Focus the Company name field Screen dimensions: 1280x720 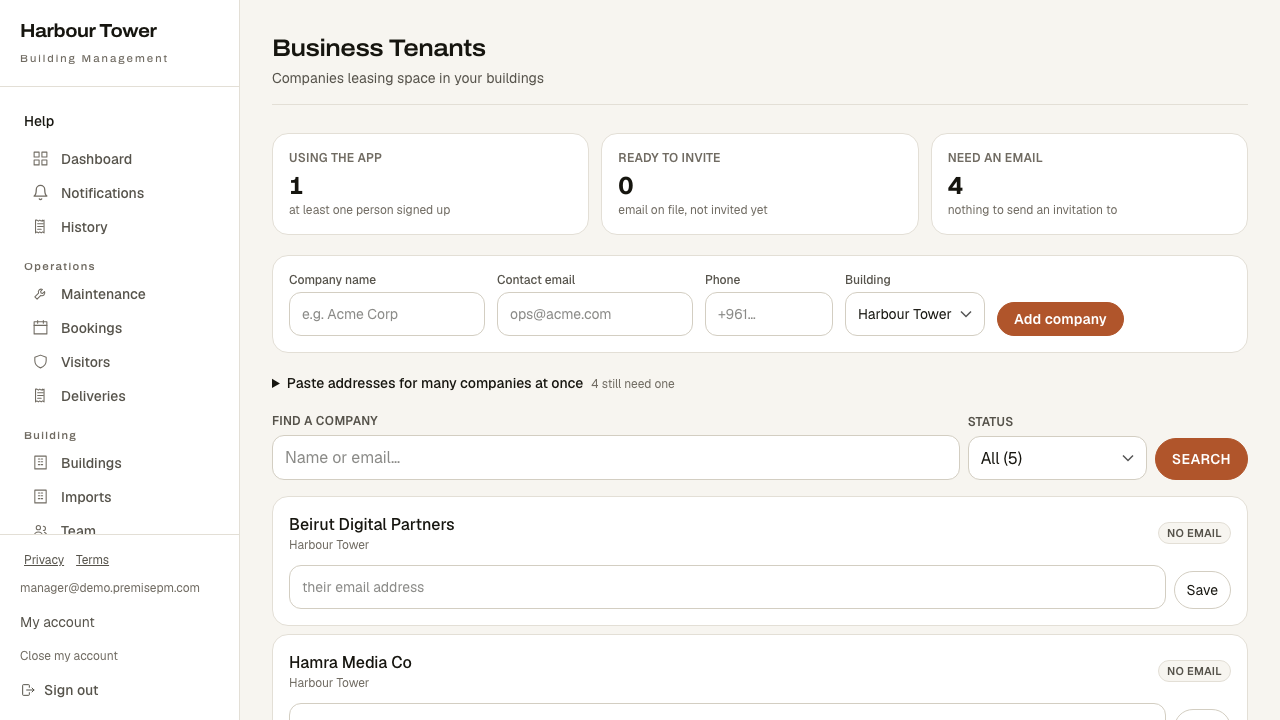pos(387,314)
